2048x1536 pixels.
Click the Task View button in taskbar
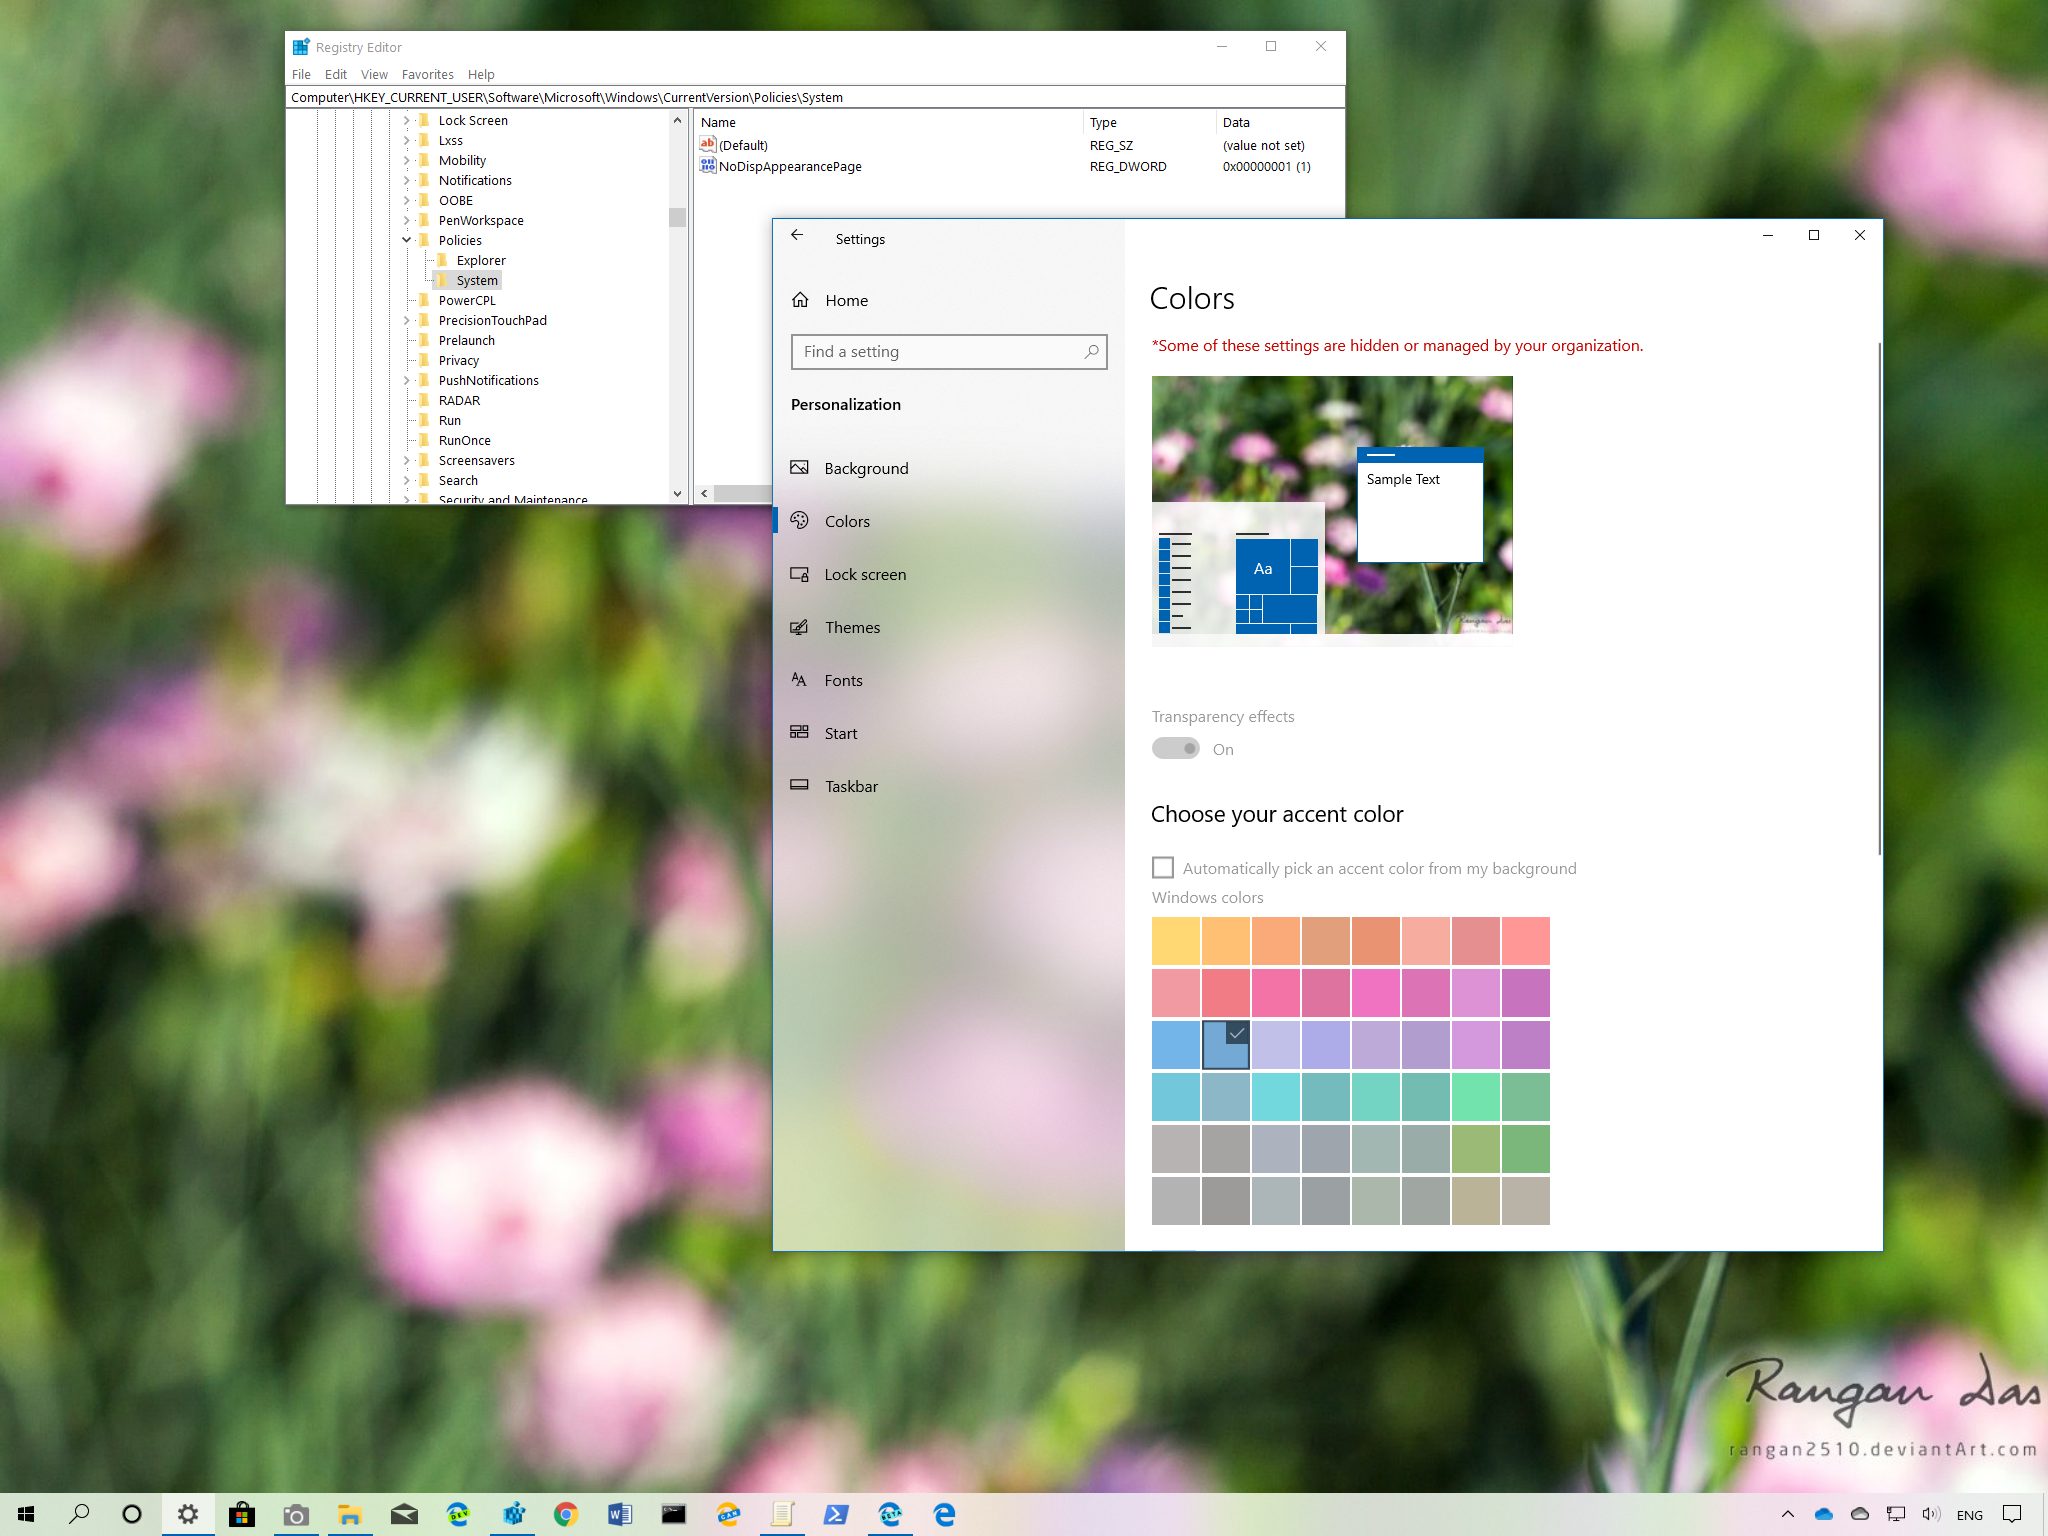tap(132, 1513)
